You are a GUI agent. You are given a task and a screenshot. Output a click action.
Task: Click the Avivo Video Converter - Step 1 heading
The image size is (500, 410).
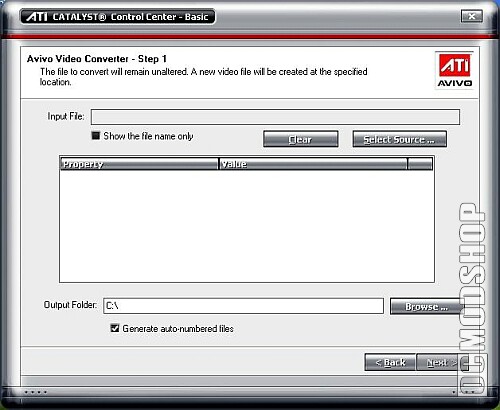[97, 59]
